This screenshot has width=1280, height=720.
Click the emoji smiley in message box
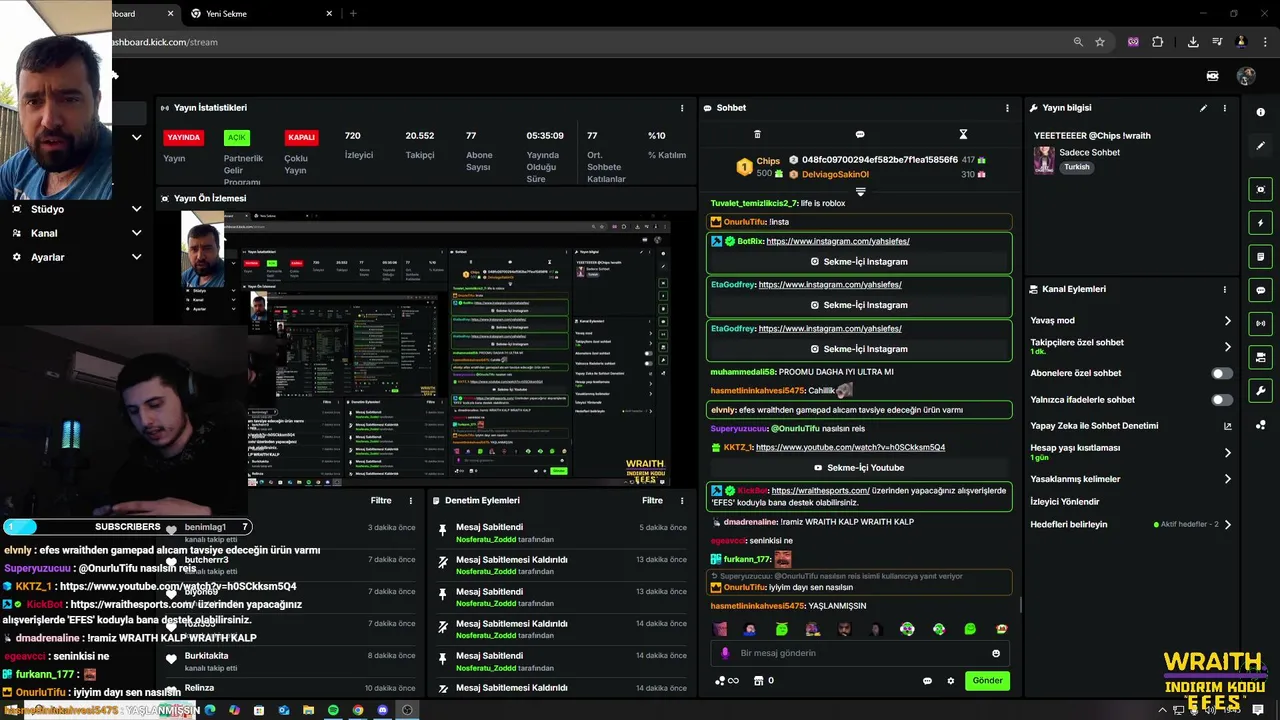[996, 653]
